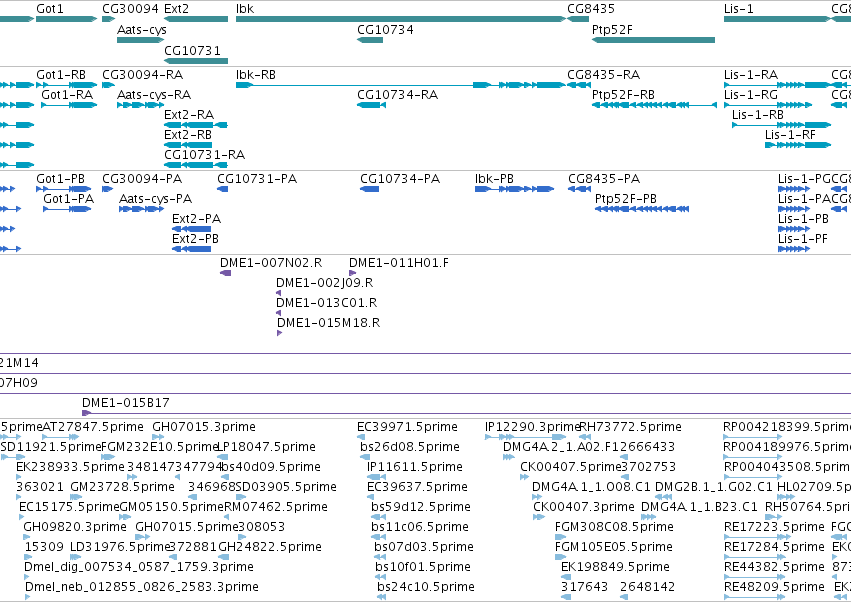Screen dimensions: 851x602
Task: Click EST CK00407.3prime
Action: pos(539,517)
